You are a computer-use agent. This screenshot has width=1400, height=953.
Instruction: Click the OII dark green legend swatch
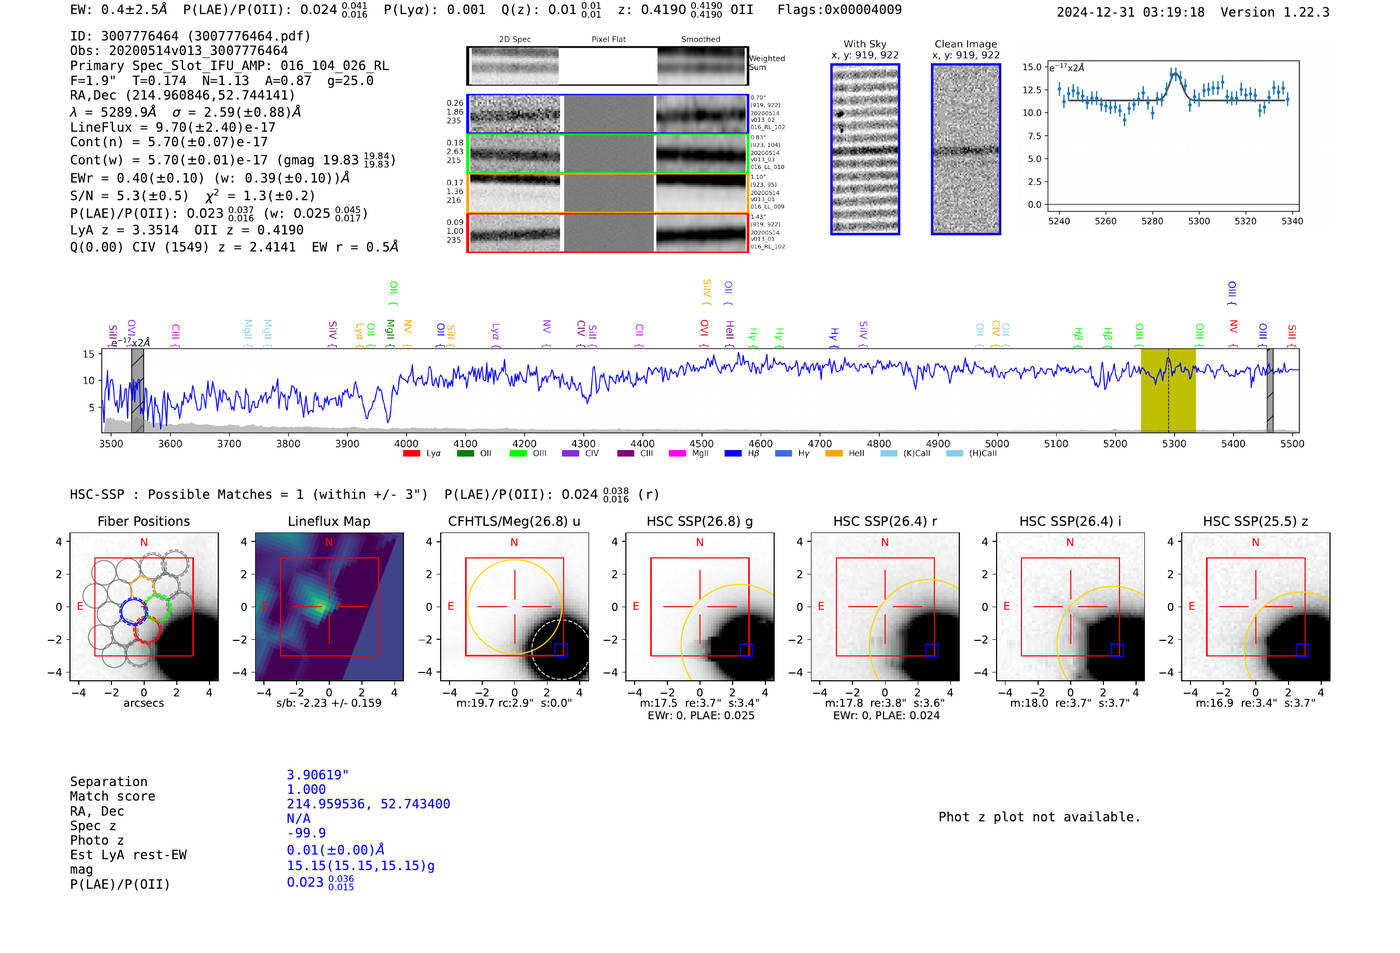tap(465, 454)
